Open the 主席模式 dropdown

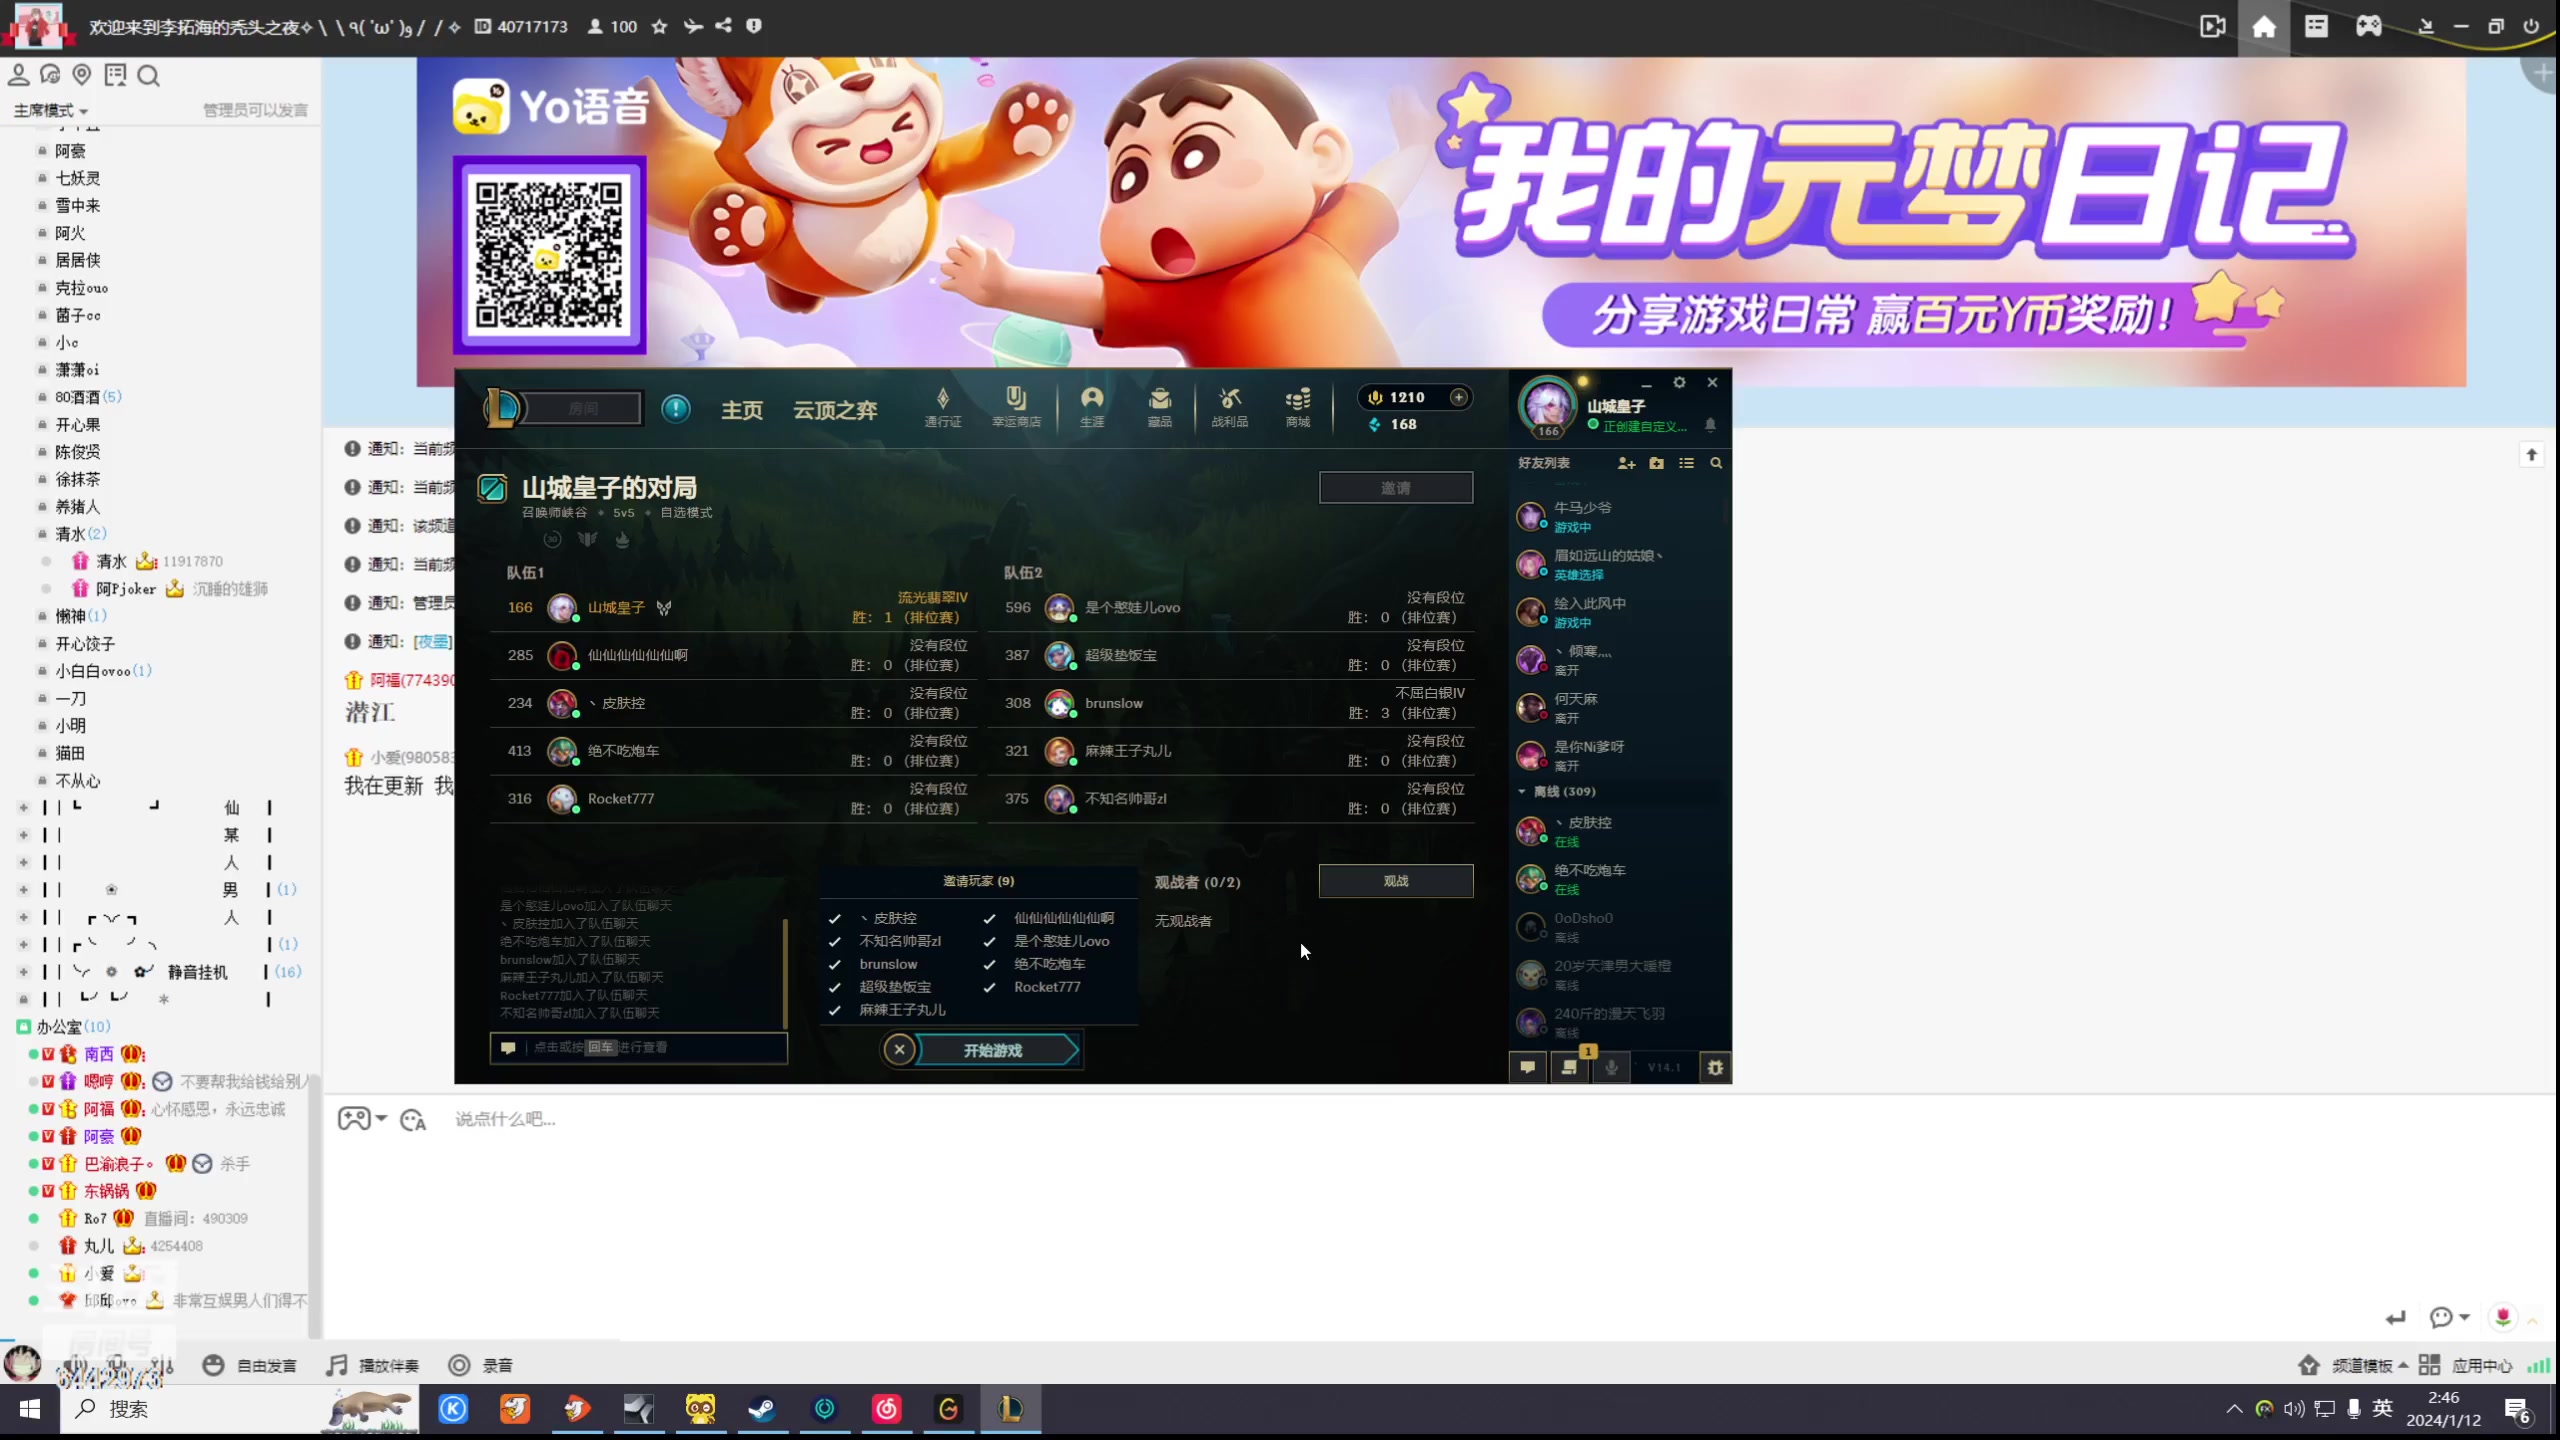tap(51, 110)
